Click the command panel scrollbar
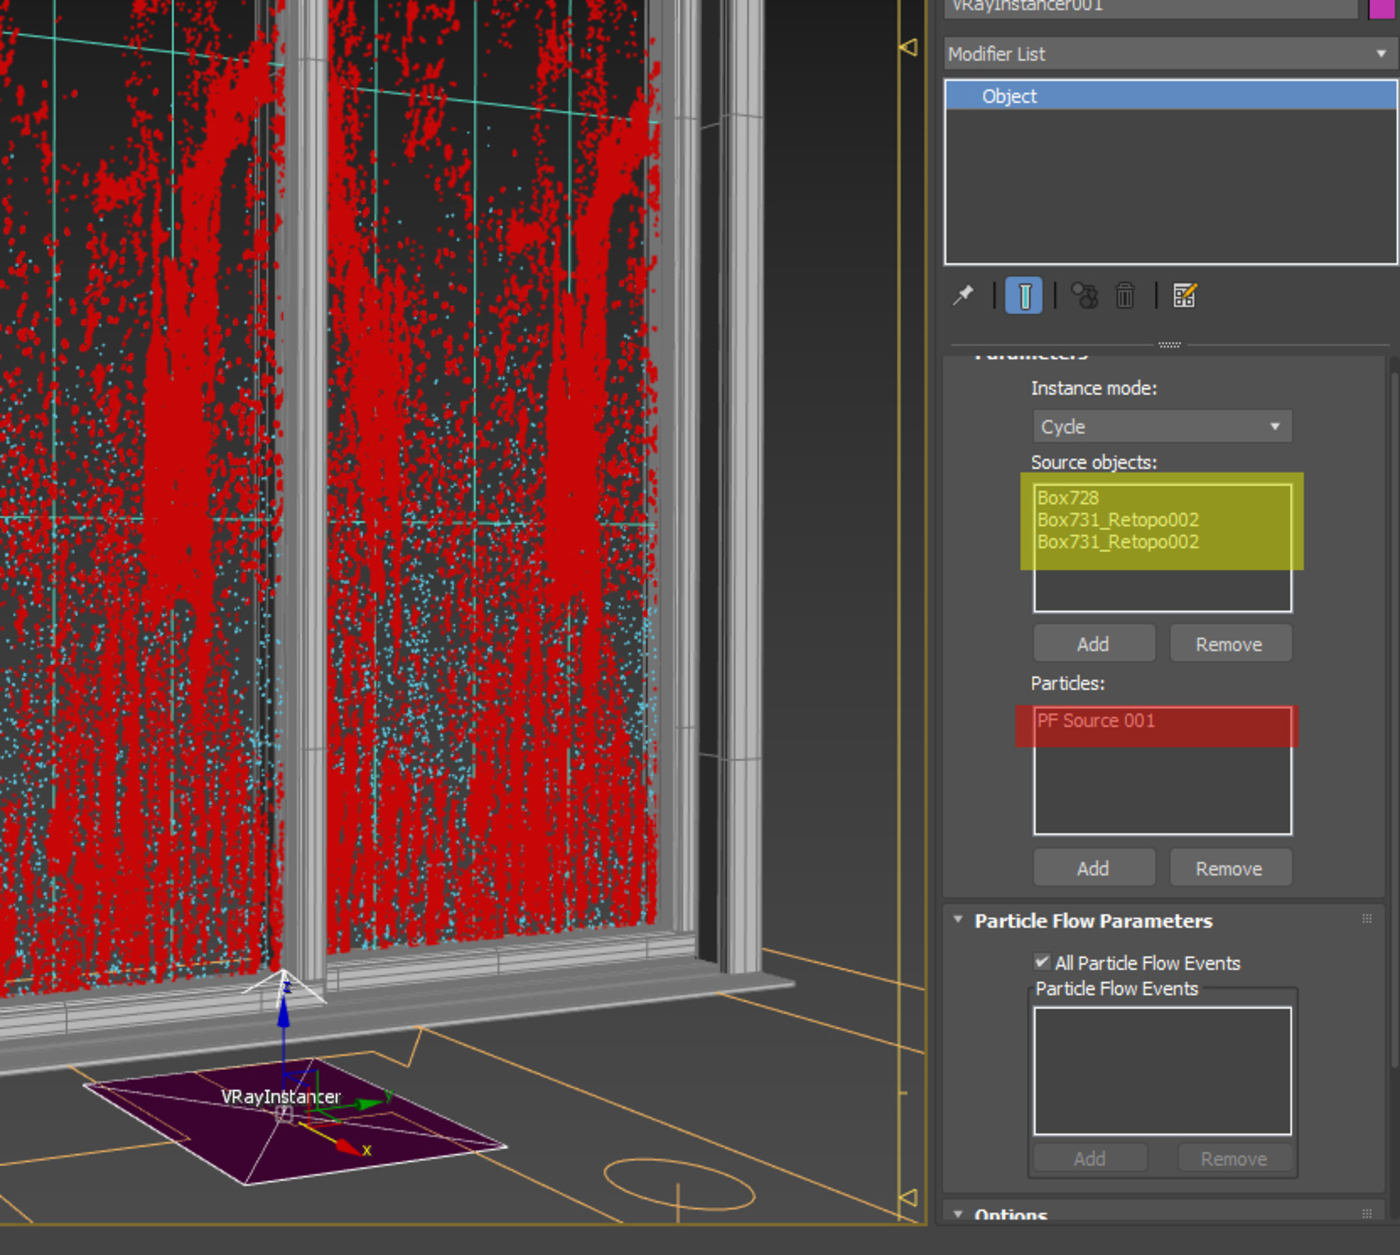The image size is (1400, 1255). pyautogui.click(x=1395, y=720)
